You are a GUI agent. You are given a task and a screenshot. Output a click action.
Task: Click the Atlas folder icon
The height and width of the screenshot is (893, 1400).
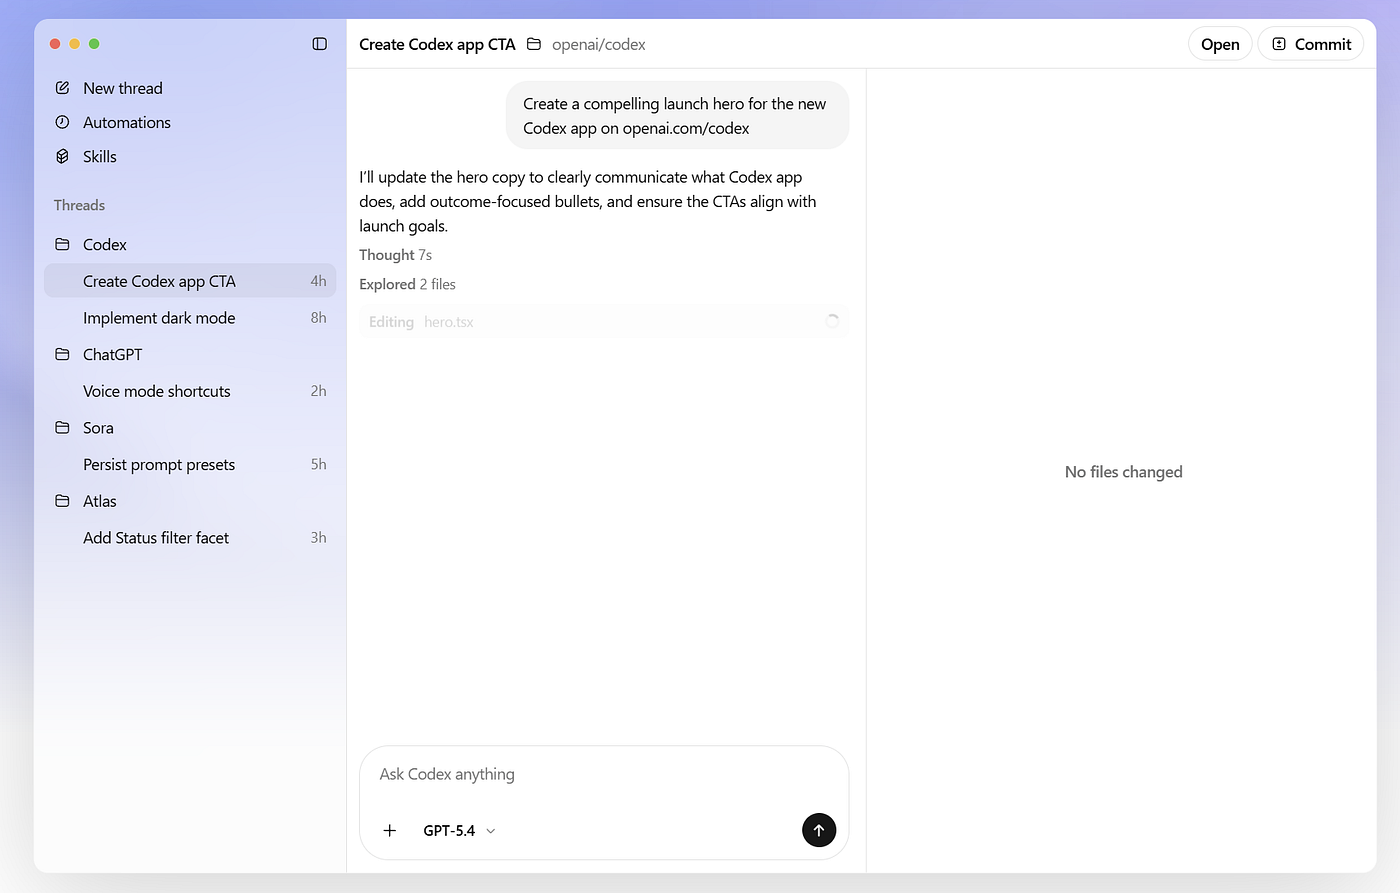point(62,501)
